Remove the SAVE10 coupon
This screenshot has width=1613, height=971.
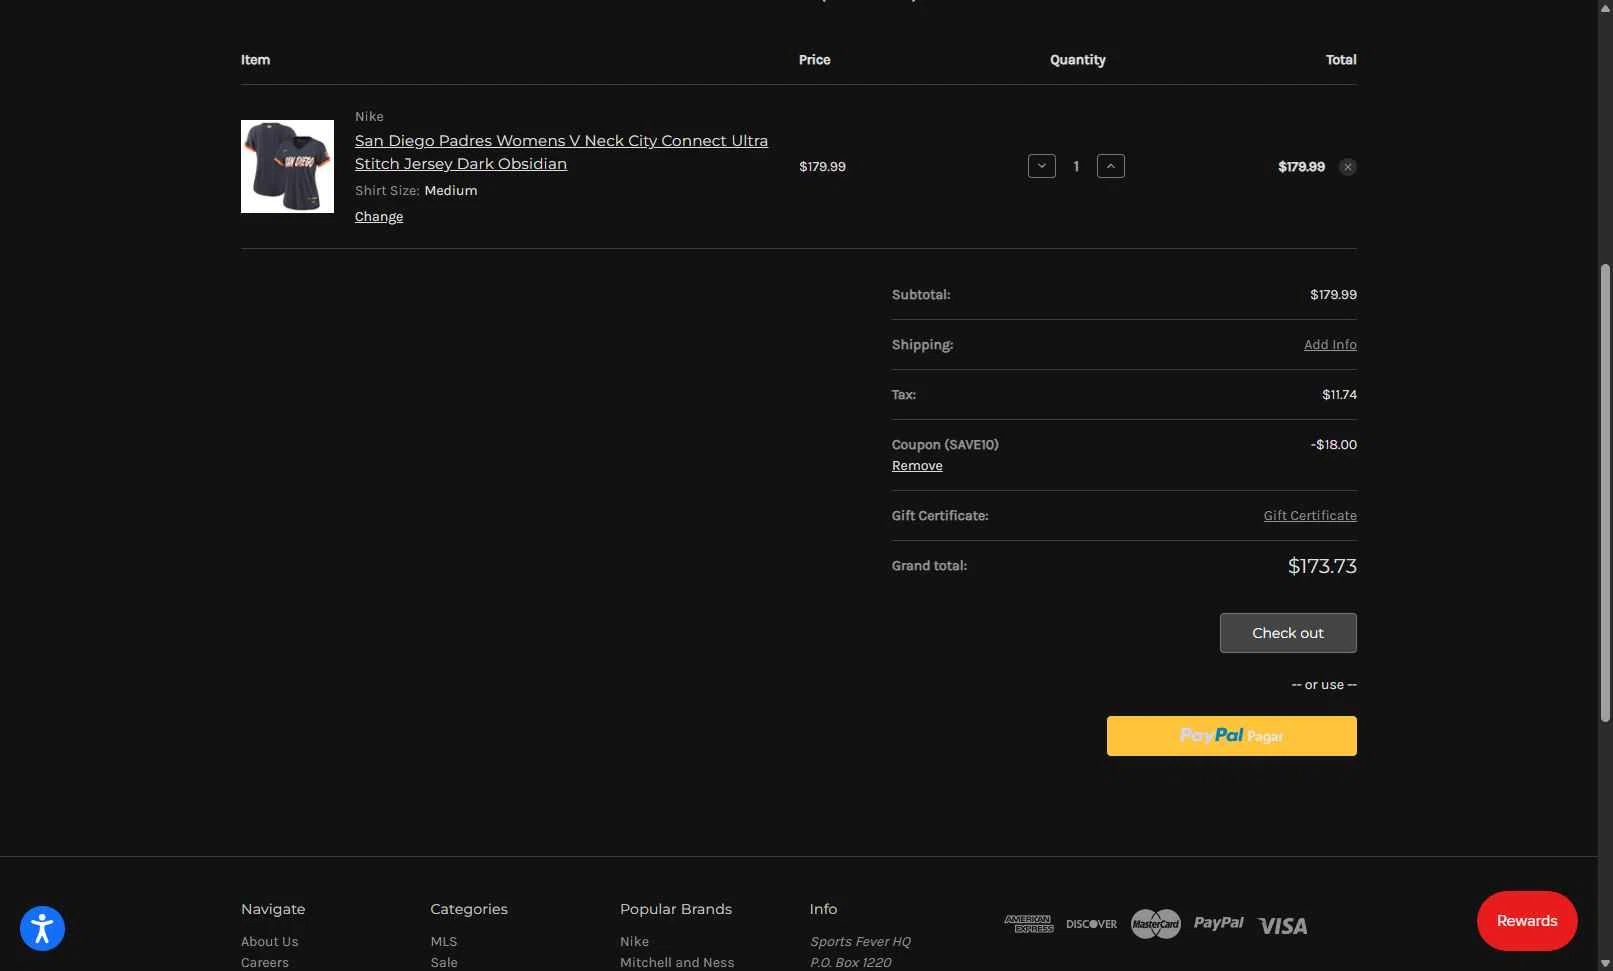(x=917, y=466)
